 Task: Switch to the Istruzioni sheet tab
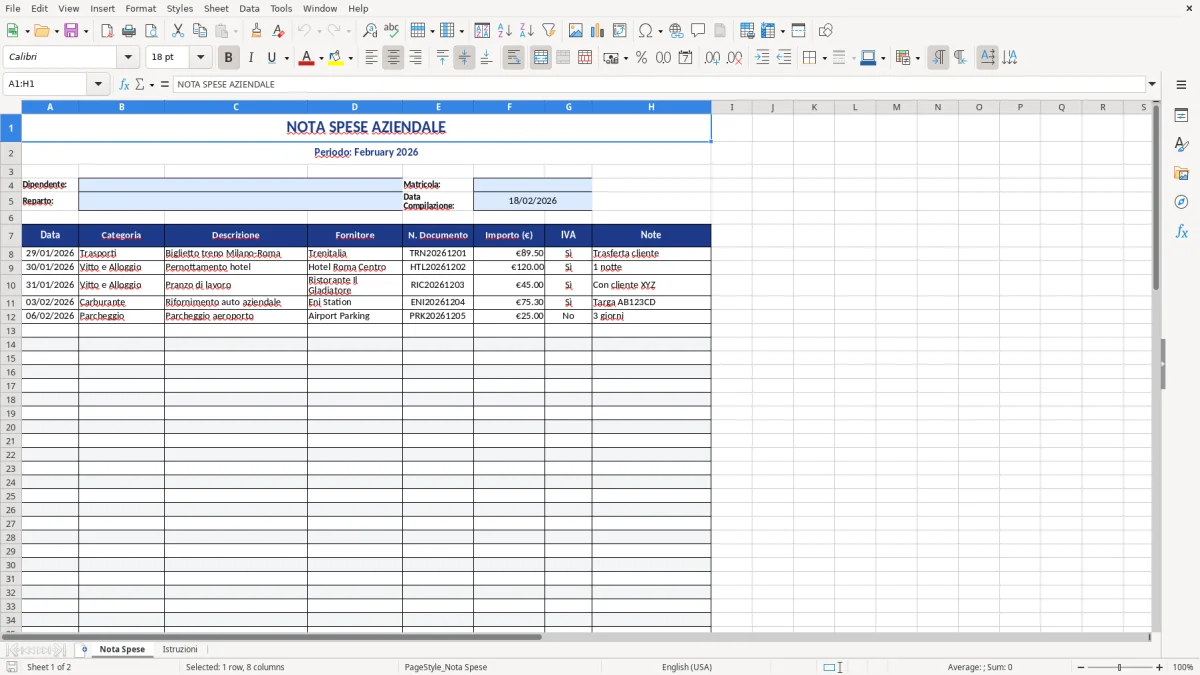181,649
